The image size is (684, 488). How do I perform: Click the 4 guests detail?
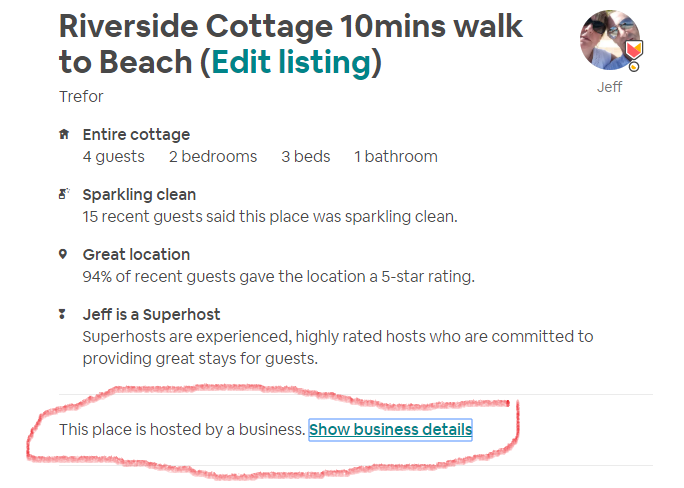(113, 156)
